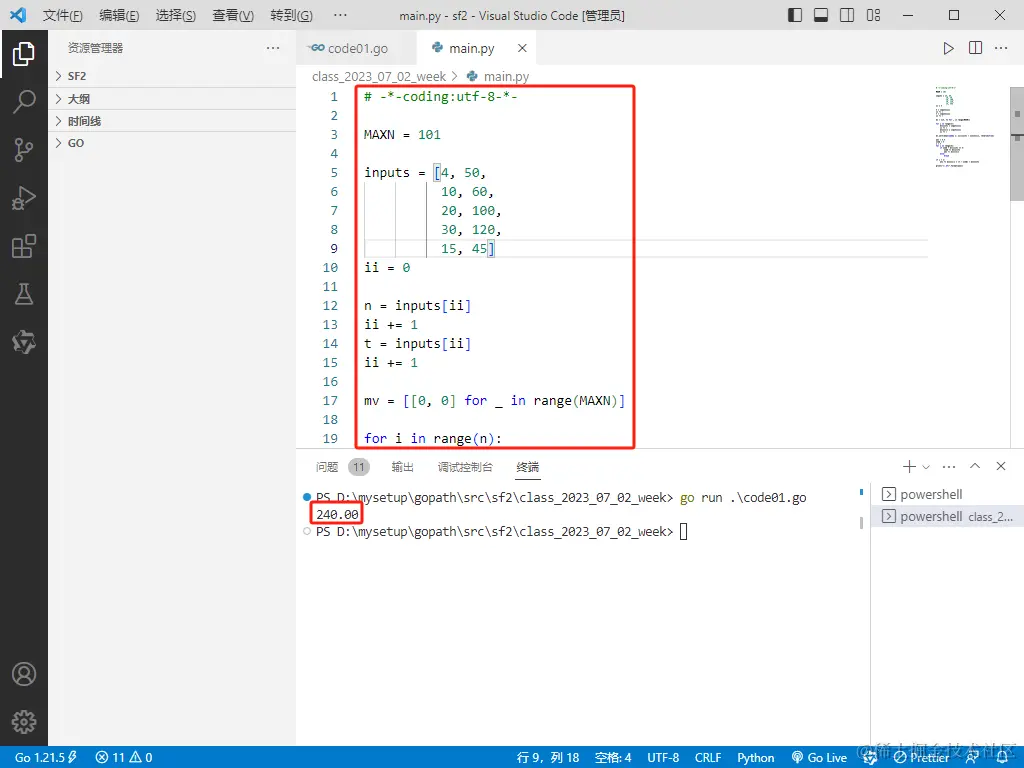Toggle the bottom panel visibility
Screen dimensions: 1024x768
click(821, 15)
